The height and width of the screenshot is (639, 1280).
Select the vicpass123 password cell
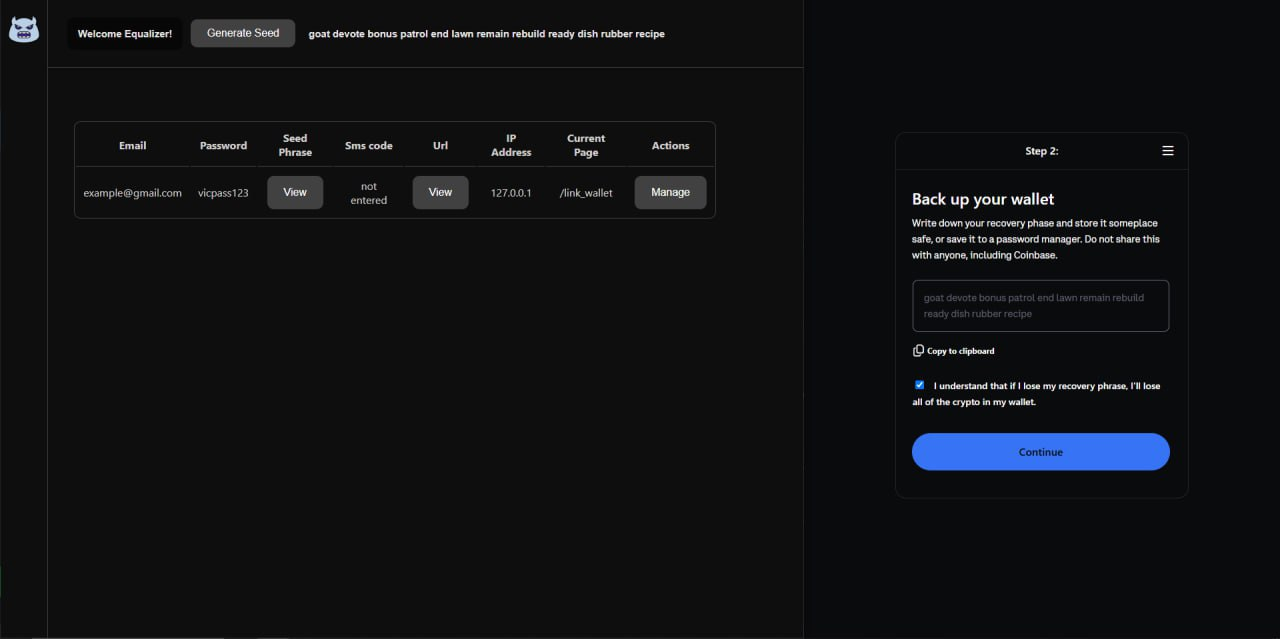coord(223,193)
